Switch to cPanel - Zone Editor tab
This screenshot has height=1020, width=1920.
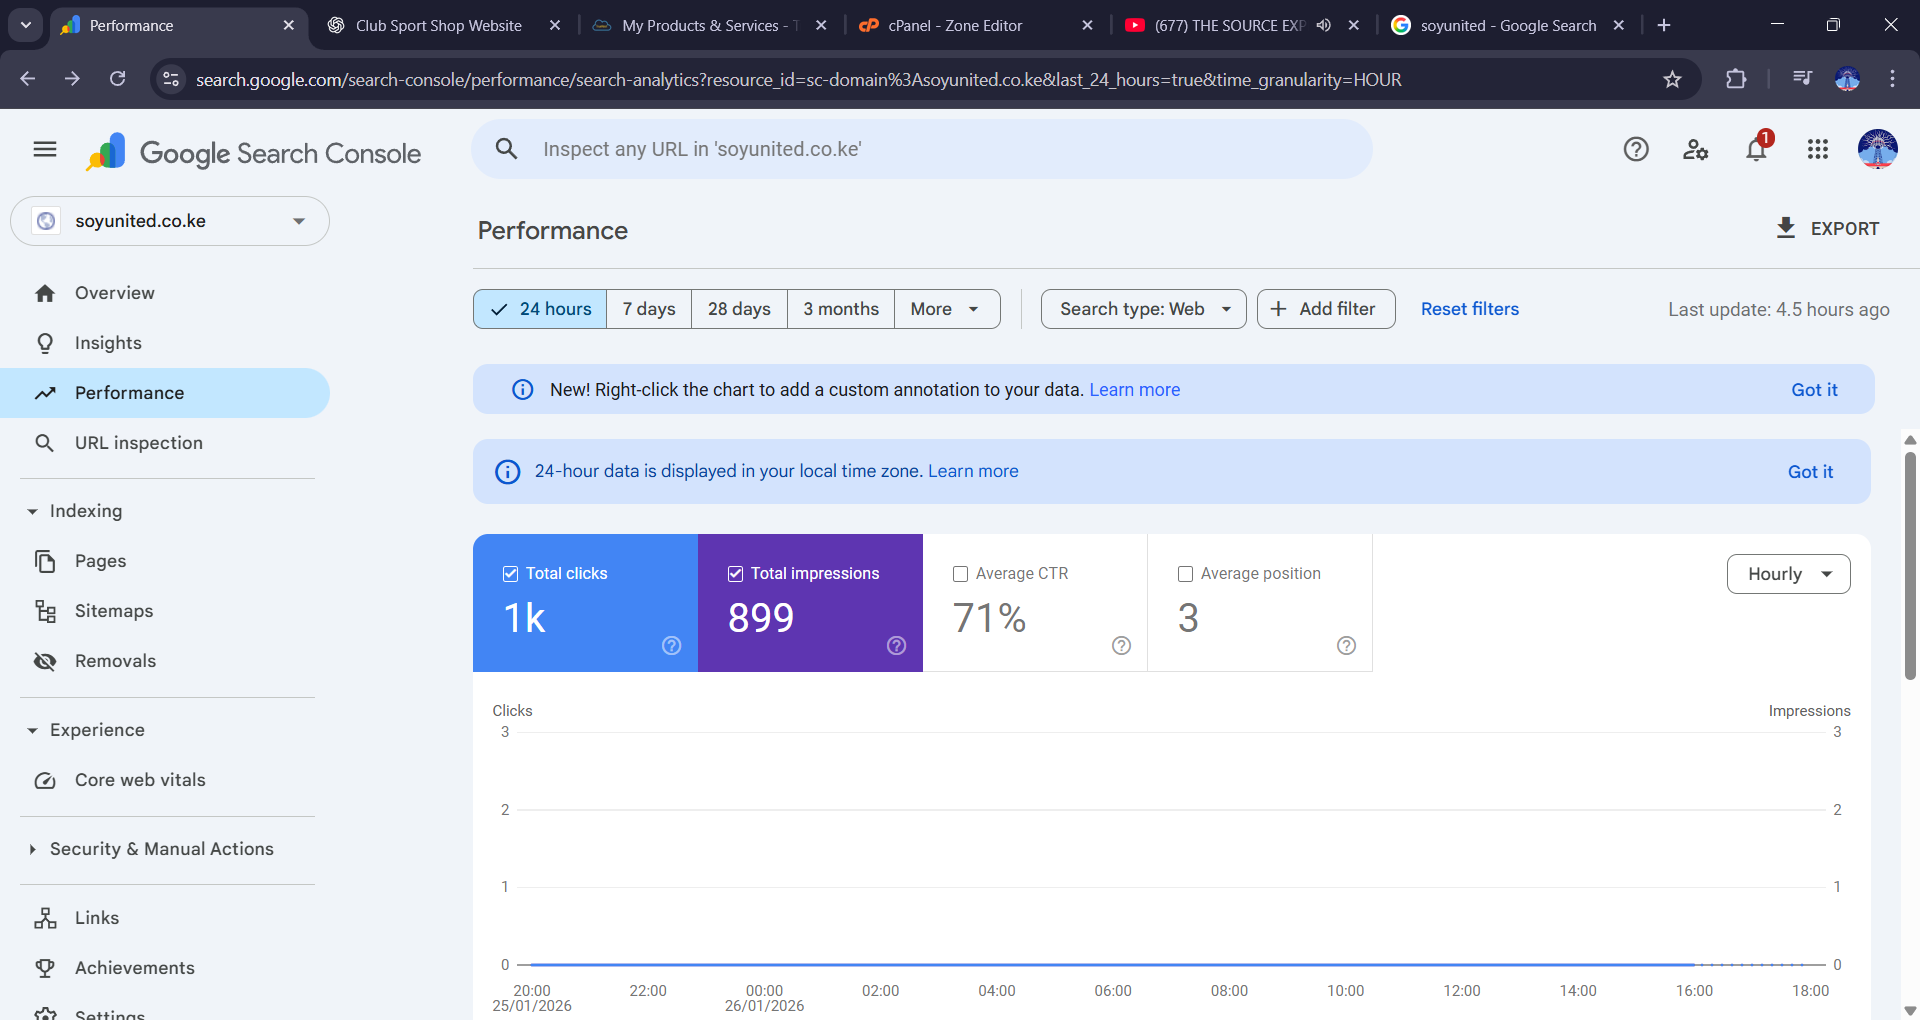[955, 26]
